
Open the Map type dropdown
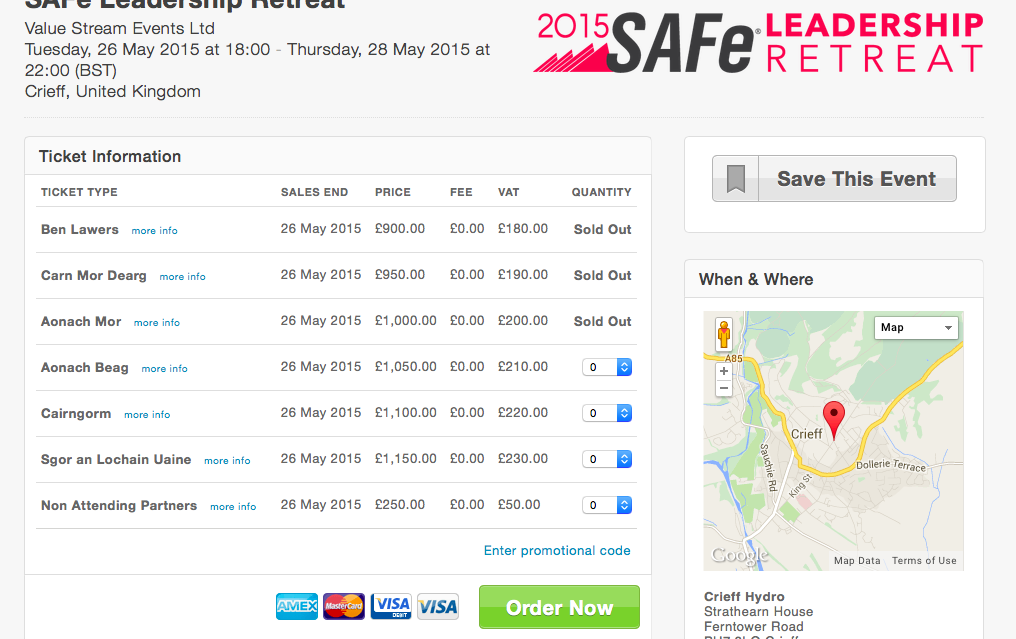(916, 328)
